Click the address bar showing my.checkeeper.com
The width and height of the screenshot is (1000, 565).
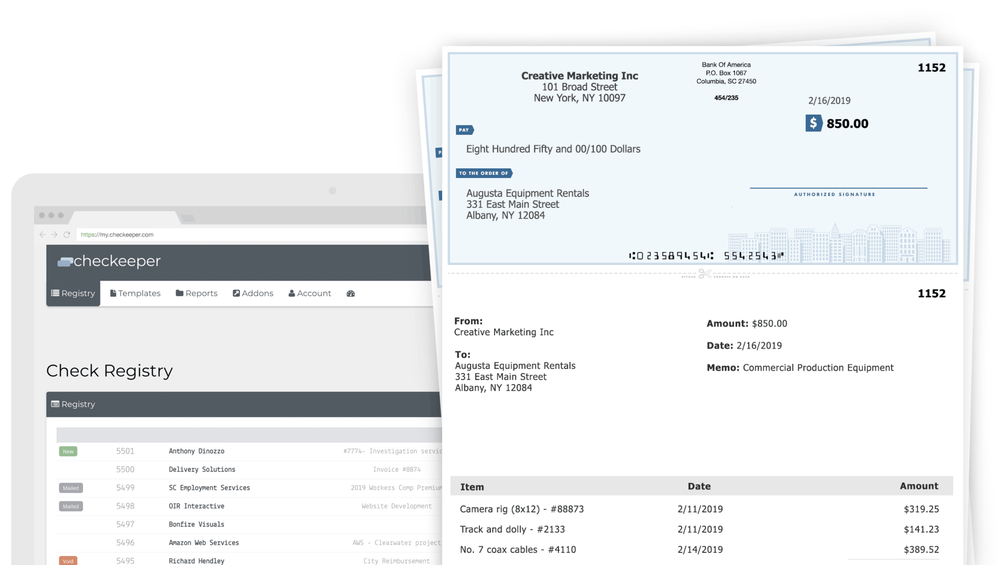(x=255, y=235)
